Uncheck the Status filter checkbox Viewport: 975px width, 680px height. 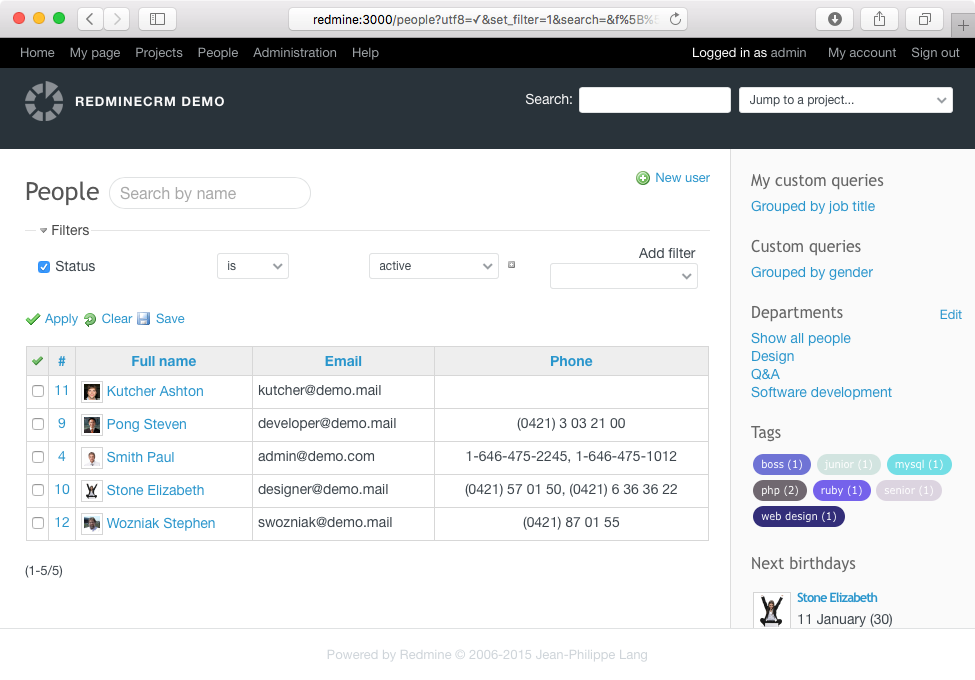coord(44,267)
